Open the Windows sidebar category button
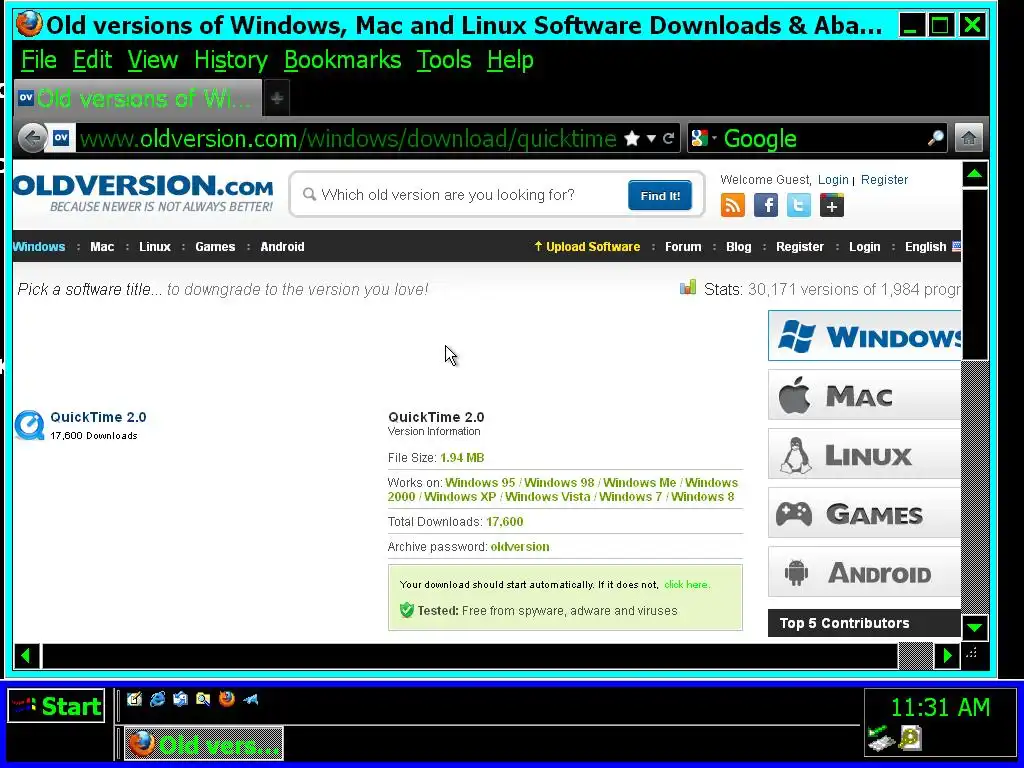This screenshot has height=768, width=1024. pos(865,336)
